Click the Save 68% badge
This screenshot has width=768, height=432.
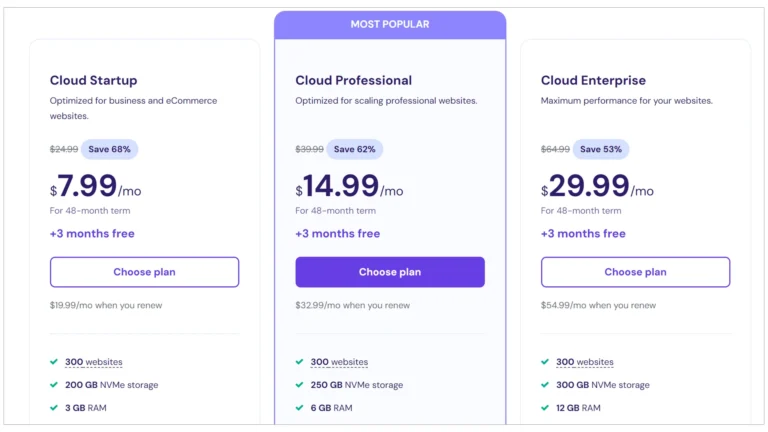pos(109,149)
